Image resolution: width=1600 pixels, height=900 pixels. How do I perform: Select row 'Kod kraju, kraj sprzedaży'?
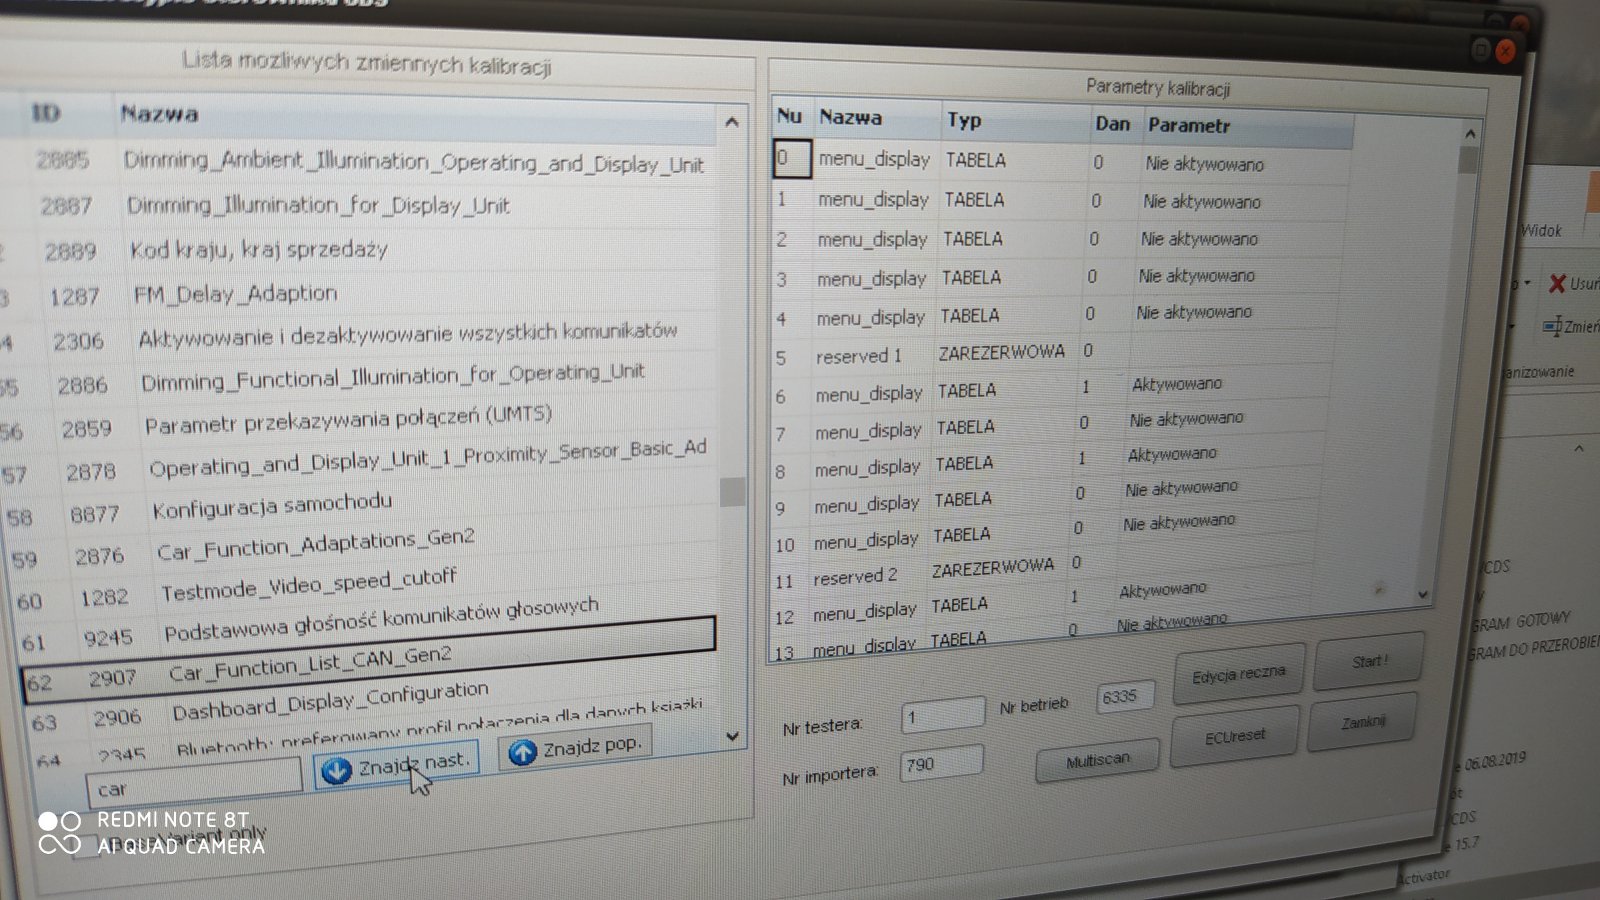pyautogui.click(x=258, y=249)
